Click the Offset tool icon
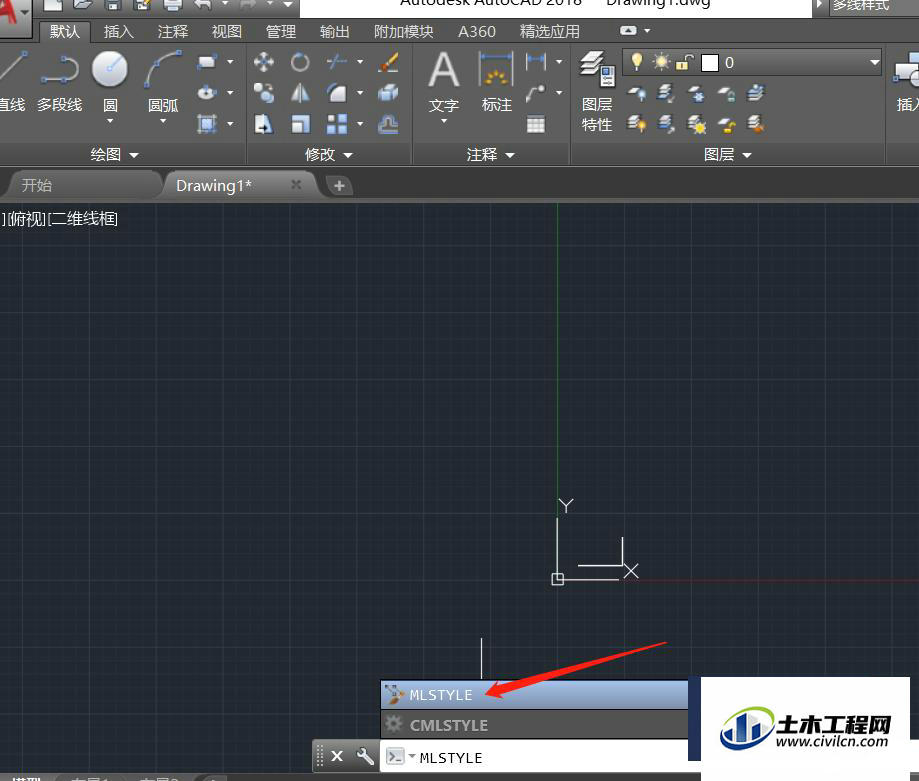Viewport: 919px width, 781px height. point(389,124)
